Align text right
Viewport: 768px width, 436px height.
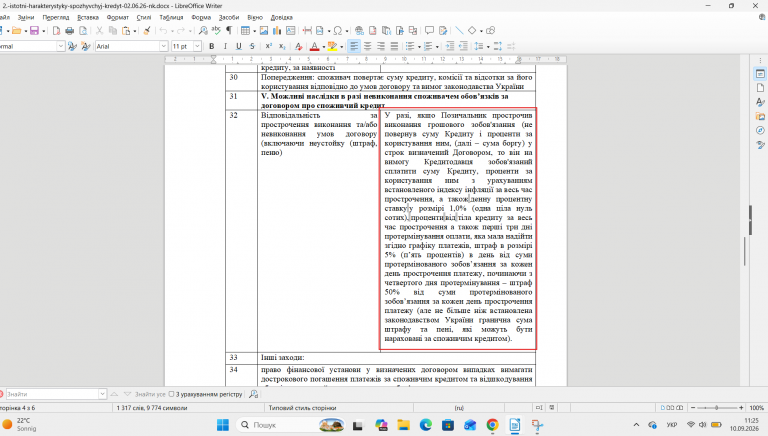(x=381, y=46)
